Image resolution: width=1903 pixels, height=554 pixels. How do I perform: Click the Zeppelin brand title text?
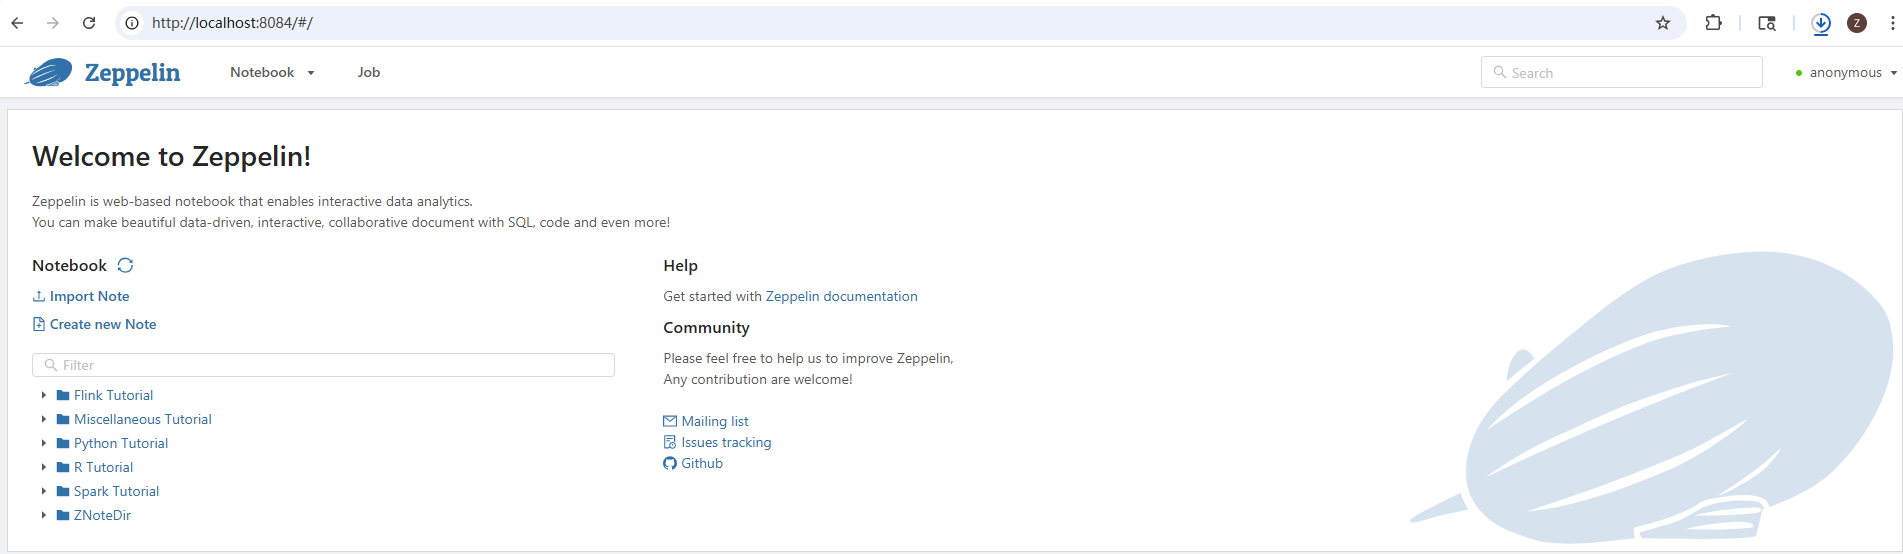132,73
